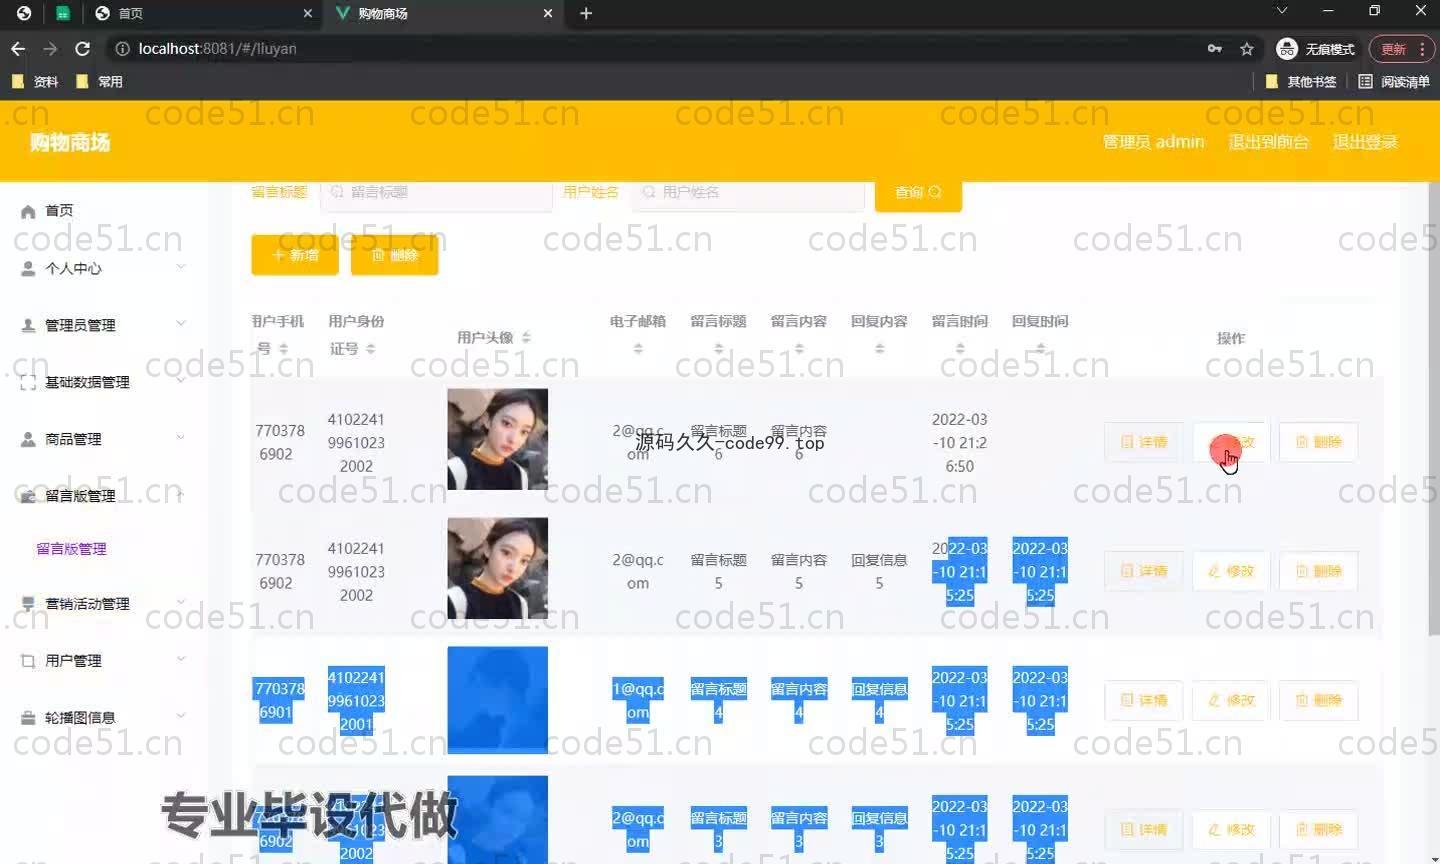Sort by 留言标题 column arrows
The height and width of the screenshot is (864, 1440).
click(x=718, y=348)
